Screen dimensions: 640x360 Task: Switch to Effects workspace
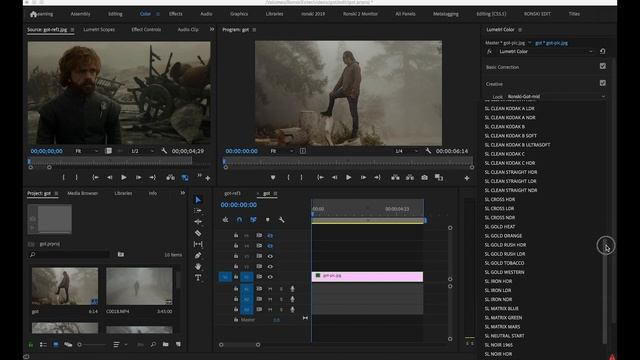coord(176,14)
